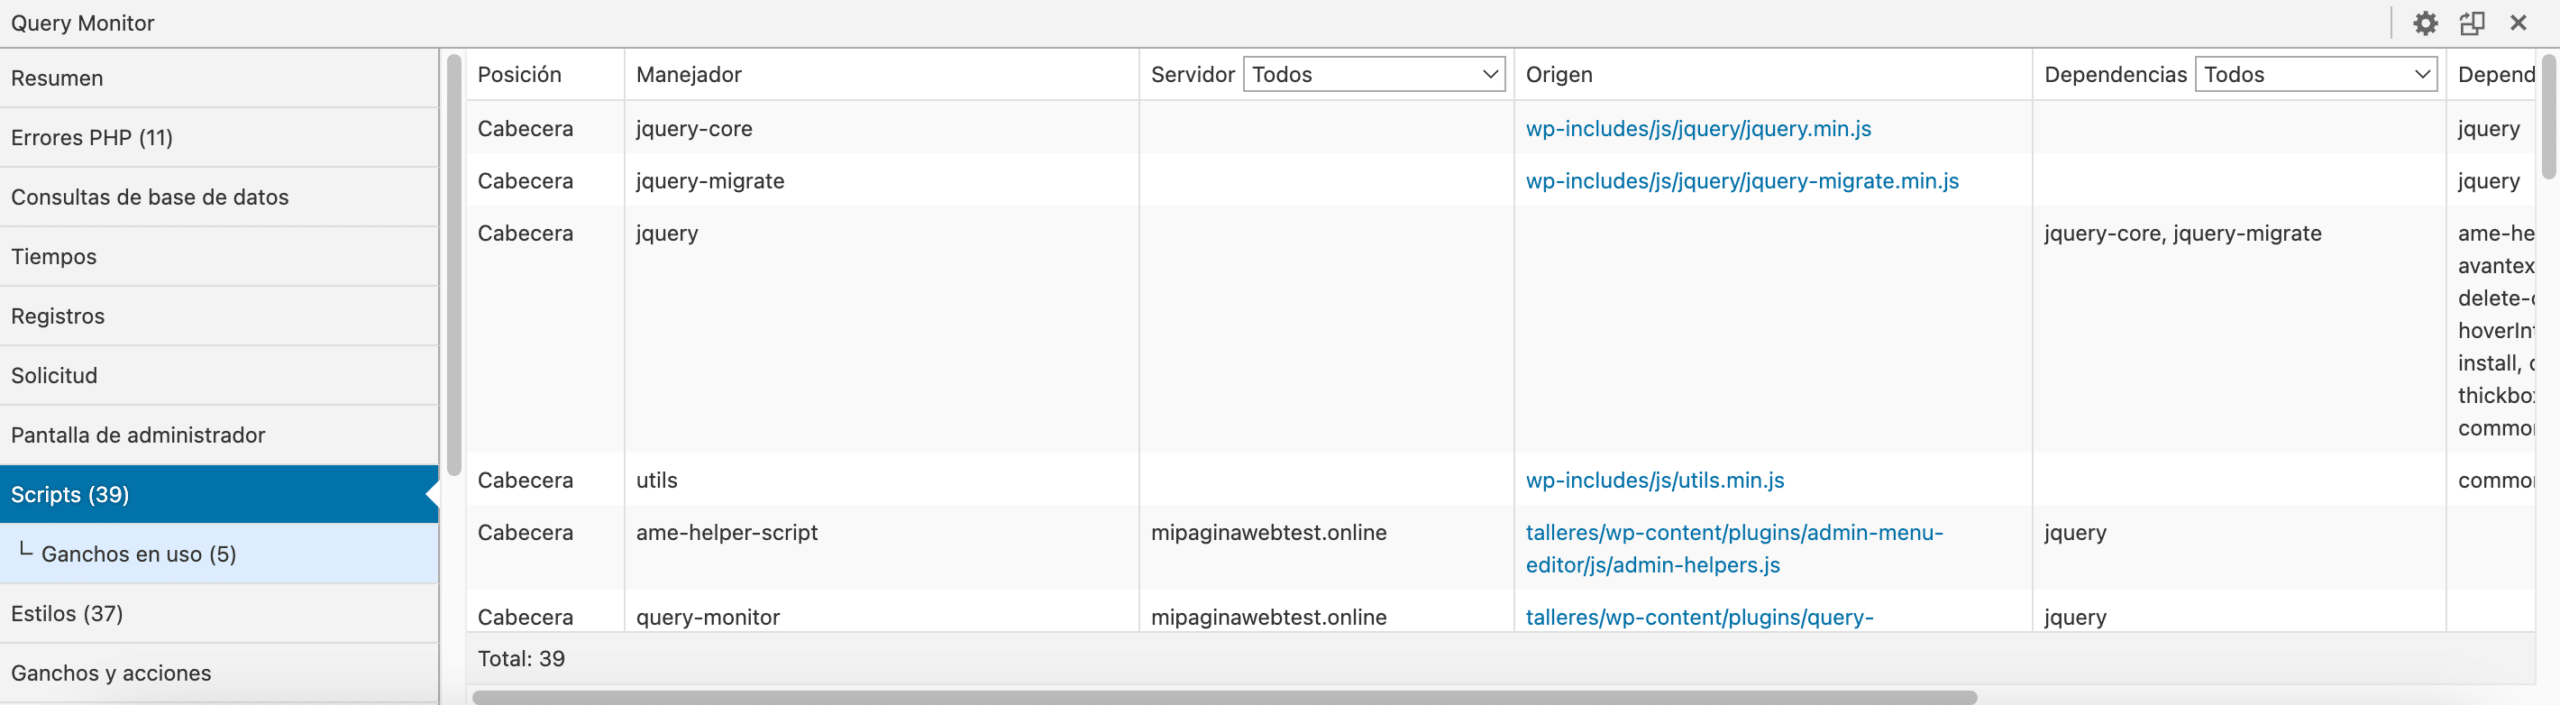Select Consultas de base de datos
Viewport: 2560px width, 705px height.
[150, 197]
